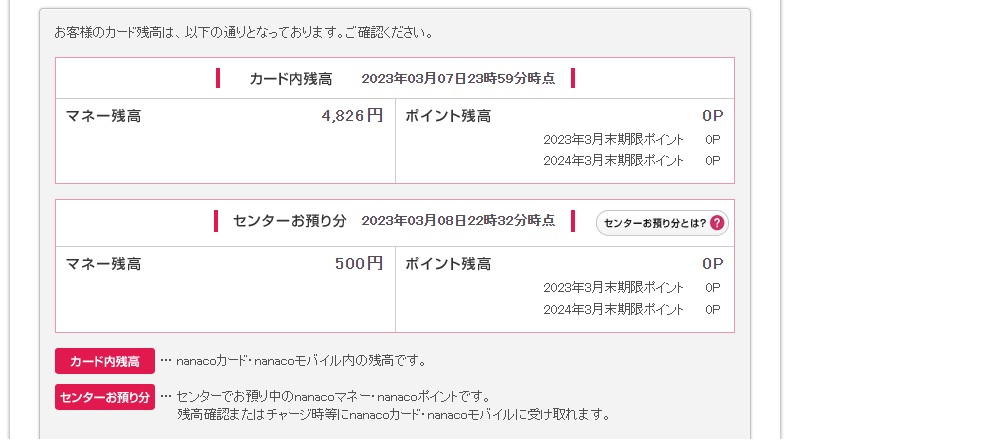Viewport: 1008px width, 446px height.
Task: Click the お客様のカード残高は intro sentence
Action: tap(243, 33)
